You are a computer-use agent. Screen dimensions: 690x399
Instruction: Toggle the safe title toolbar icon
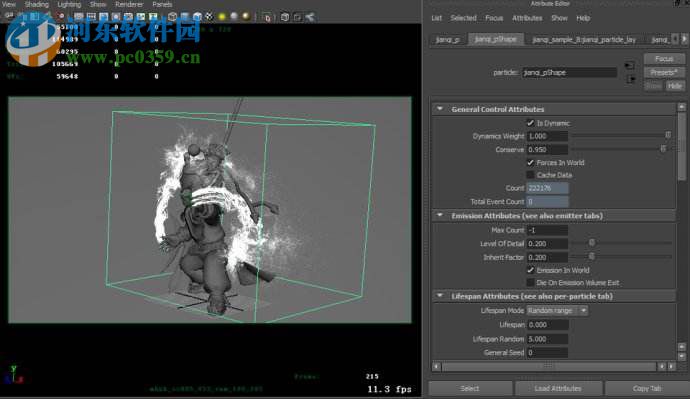point(153,17)
